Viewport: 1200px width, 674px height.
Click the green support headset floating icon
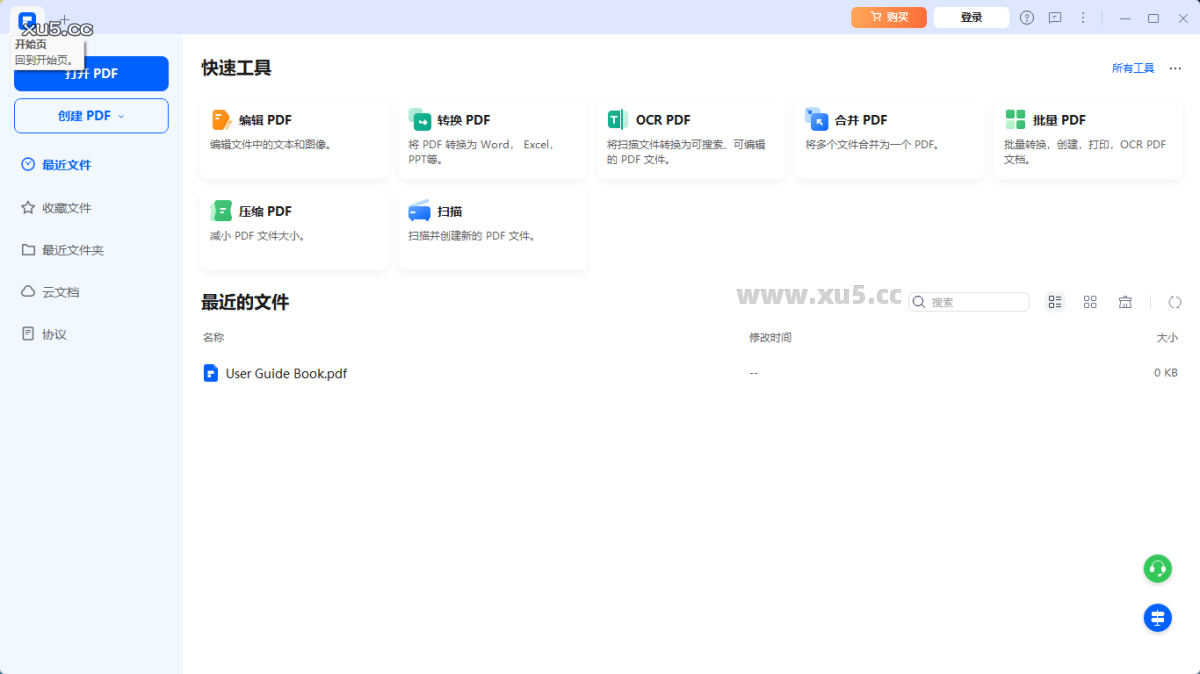pos(1157,568)
